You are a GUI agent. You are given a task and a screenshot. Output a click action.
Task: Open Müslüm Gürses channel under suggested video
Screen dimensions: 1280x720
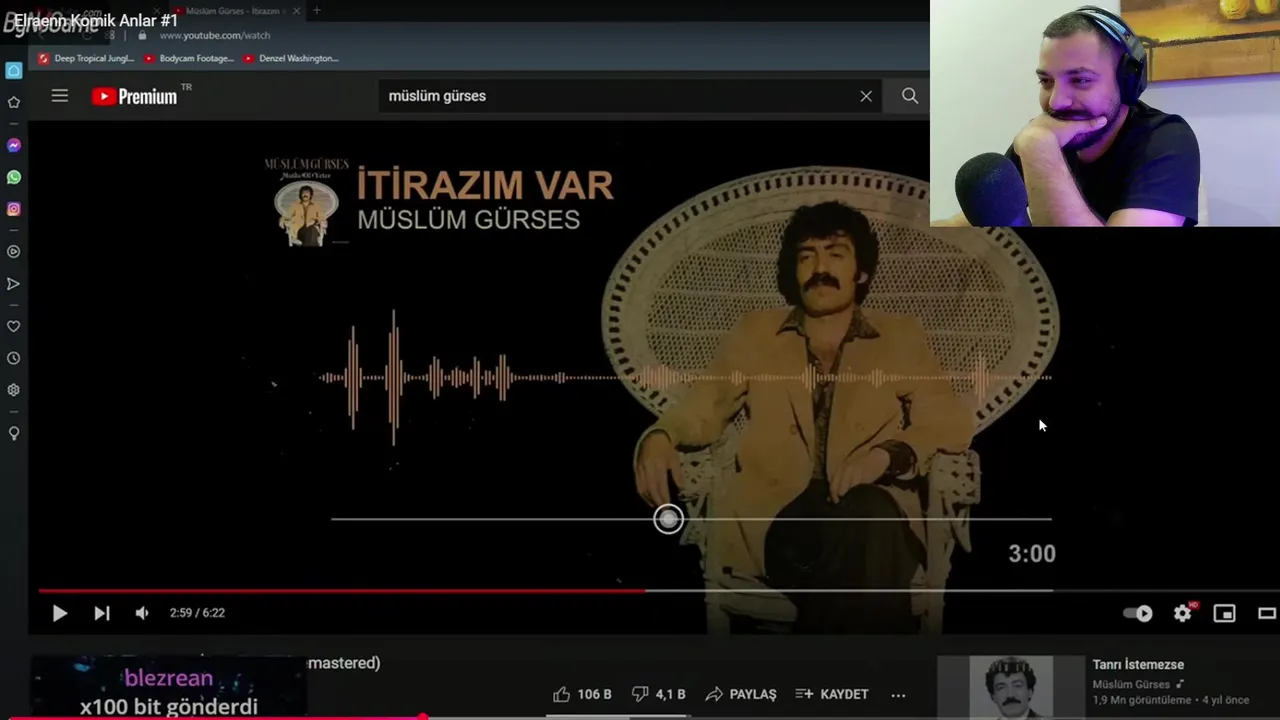1131,685
